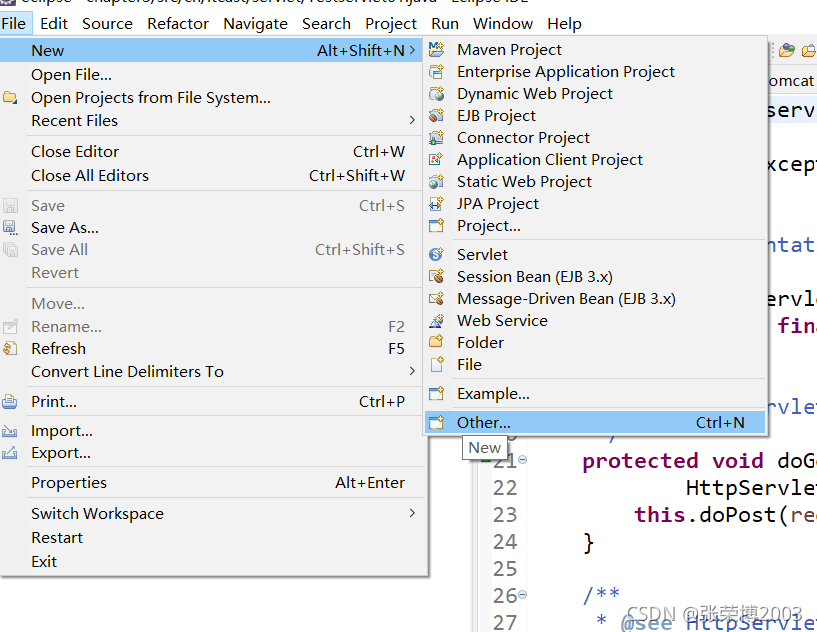This screenshot has height=632, width=817.
Task: Click the Dynamic Web Project globe icon
Action: (x=436, y=94)
